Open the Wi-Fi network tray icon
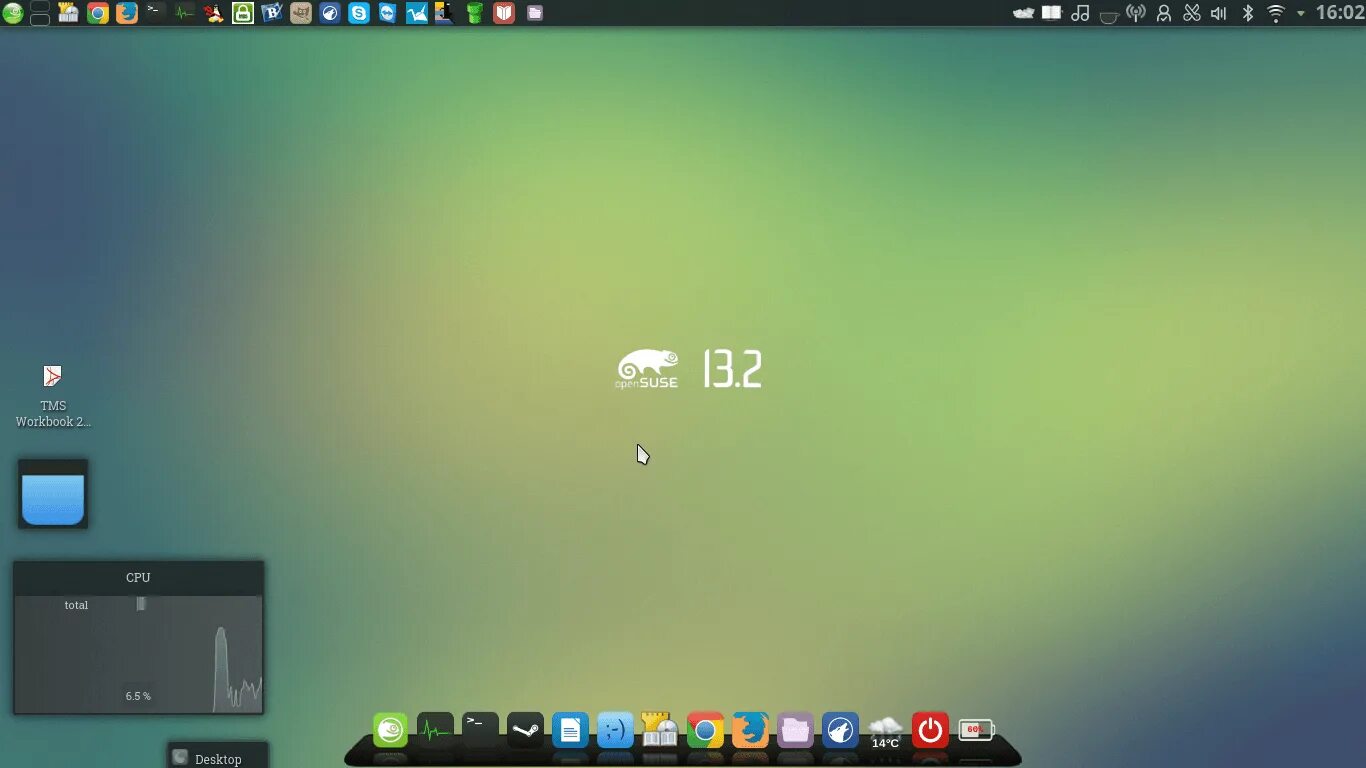 [1276, 13]
